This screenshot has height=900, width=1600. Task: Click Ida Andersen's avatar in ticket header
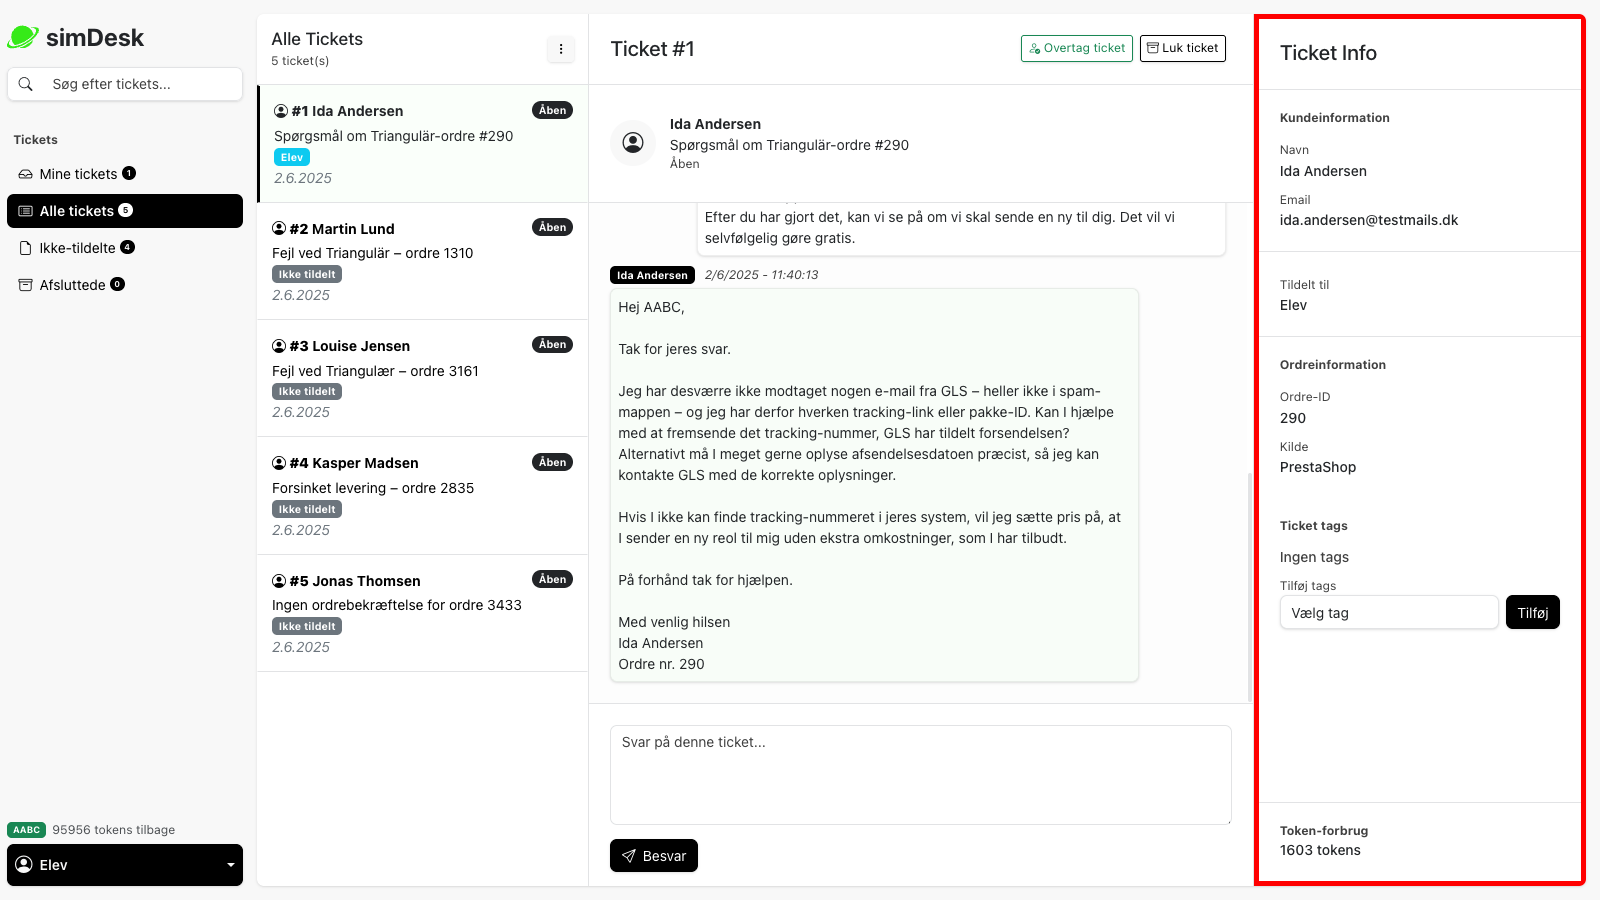[x=633, y=143]
